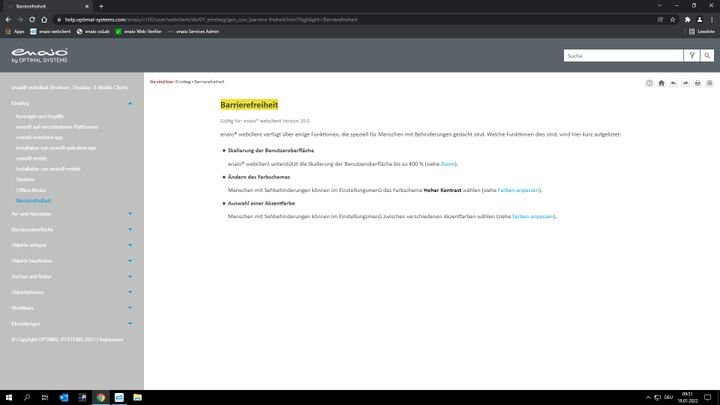The image size is (720, 405).
Task: Open the enaio coLab bookmark
Action: tap(93, 32)
